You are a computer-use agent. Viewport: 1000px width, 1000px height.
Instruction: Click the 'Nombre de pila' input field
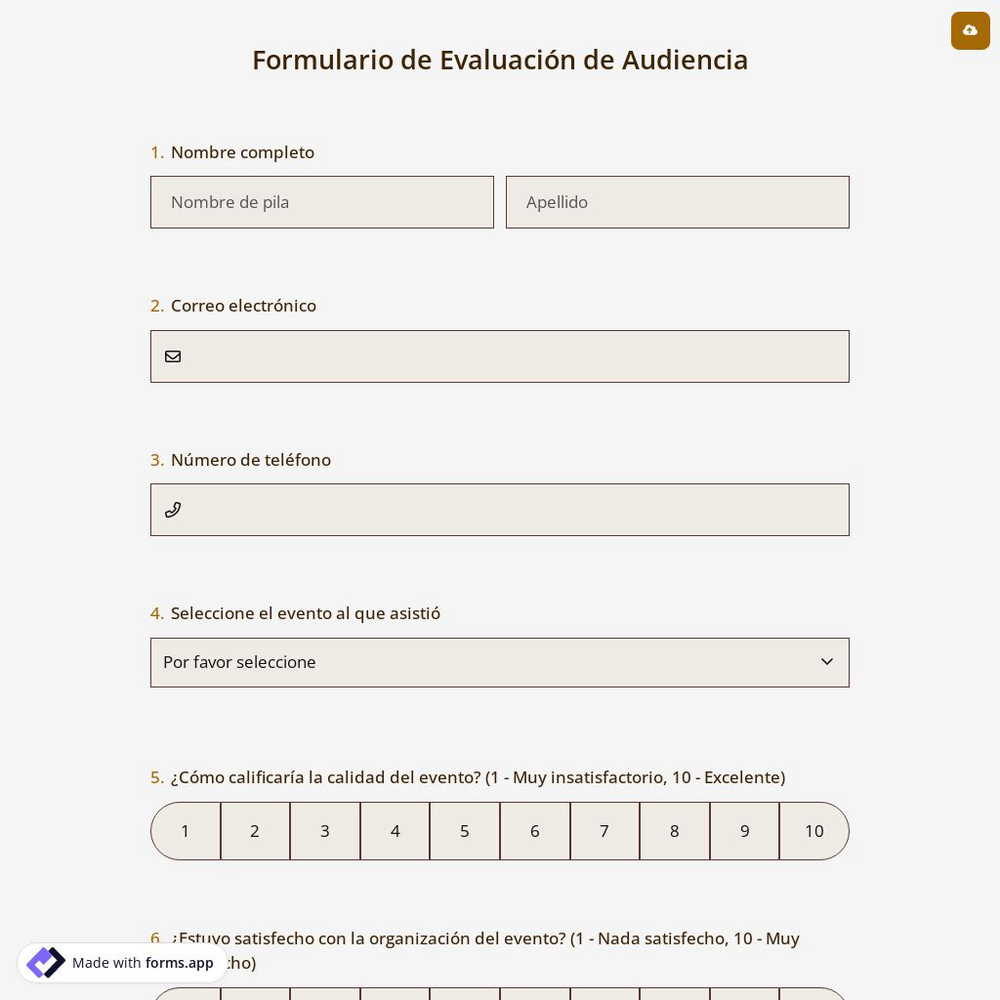coord(322,202)
